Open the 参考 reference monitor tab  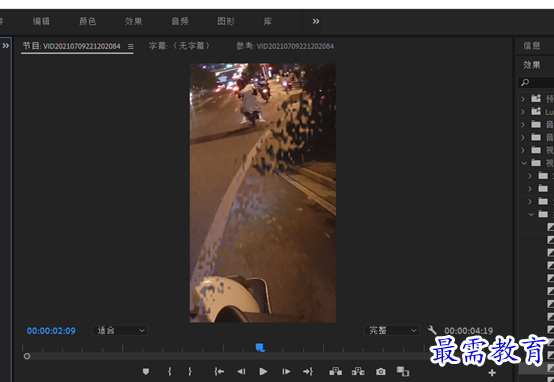pyautogui.click(x=285, y=46)
